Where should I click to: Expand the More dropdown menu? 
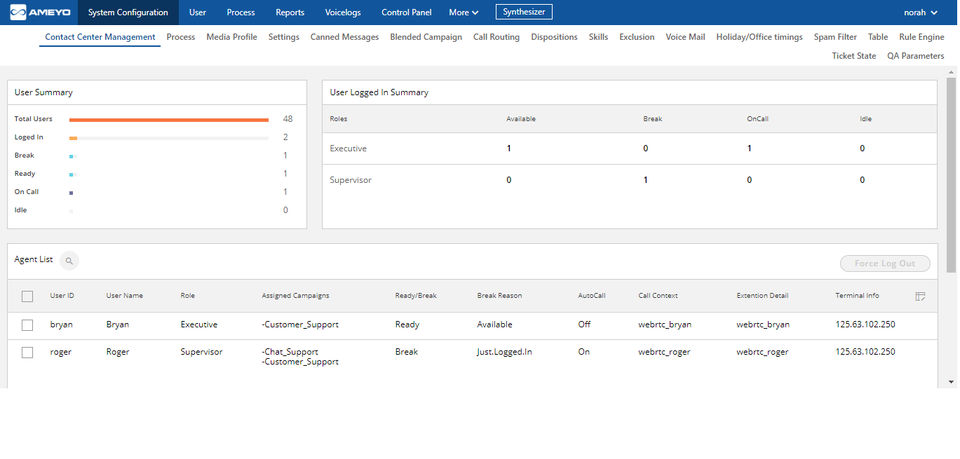(x=463, y=12)
